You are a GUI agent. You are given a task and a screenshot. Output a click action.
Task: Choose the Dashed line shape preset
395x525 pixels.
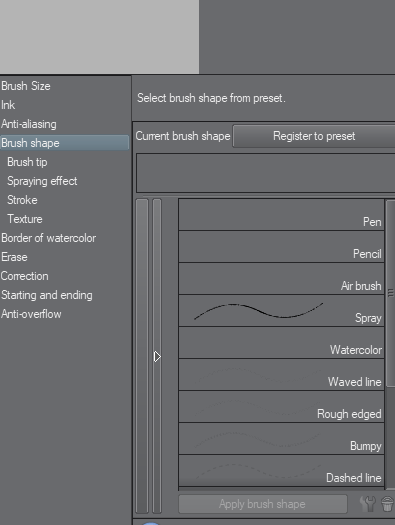(x=281, y=471)
